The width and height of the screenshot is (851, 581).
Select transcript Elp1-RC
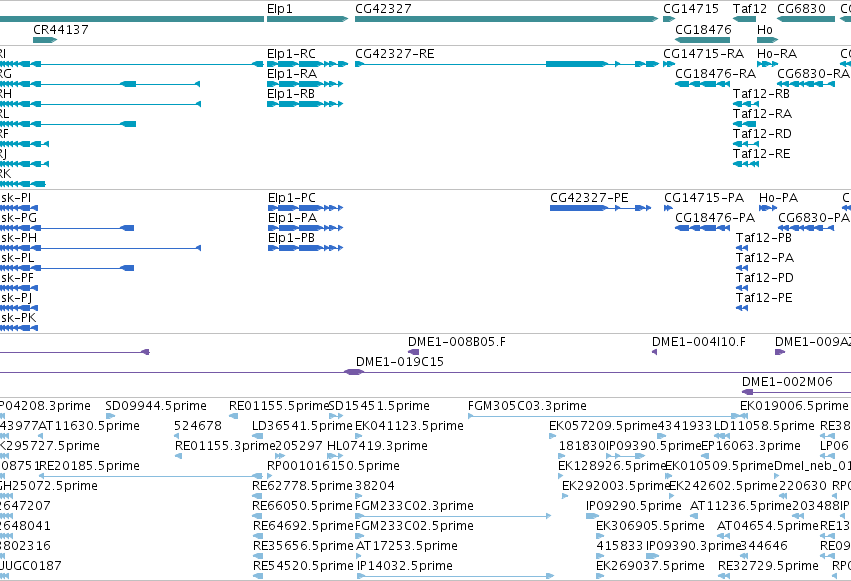[307, 64]
